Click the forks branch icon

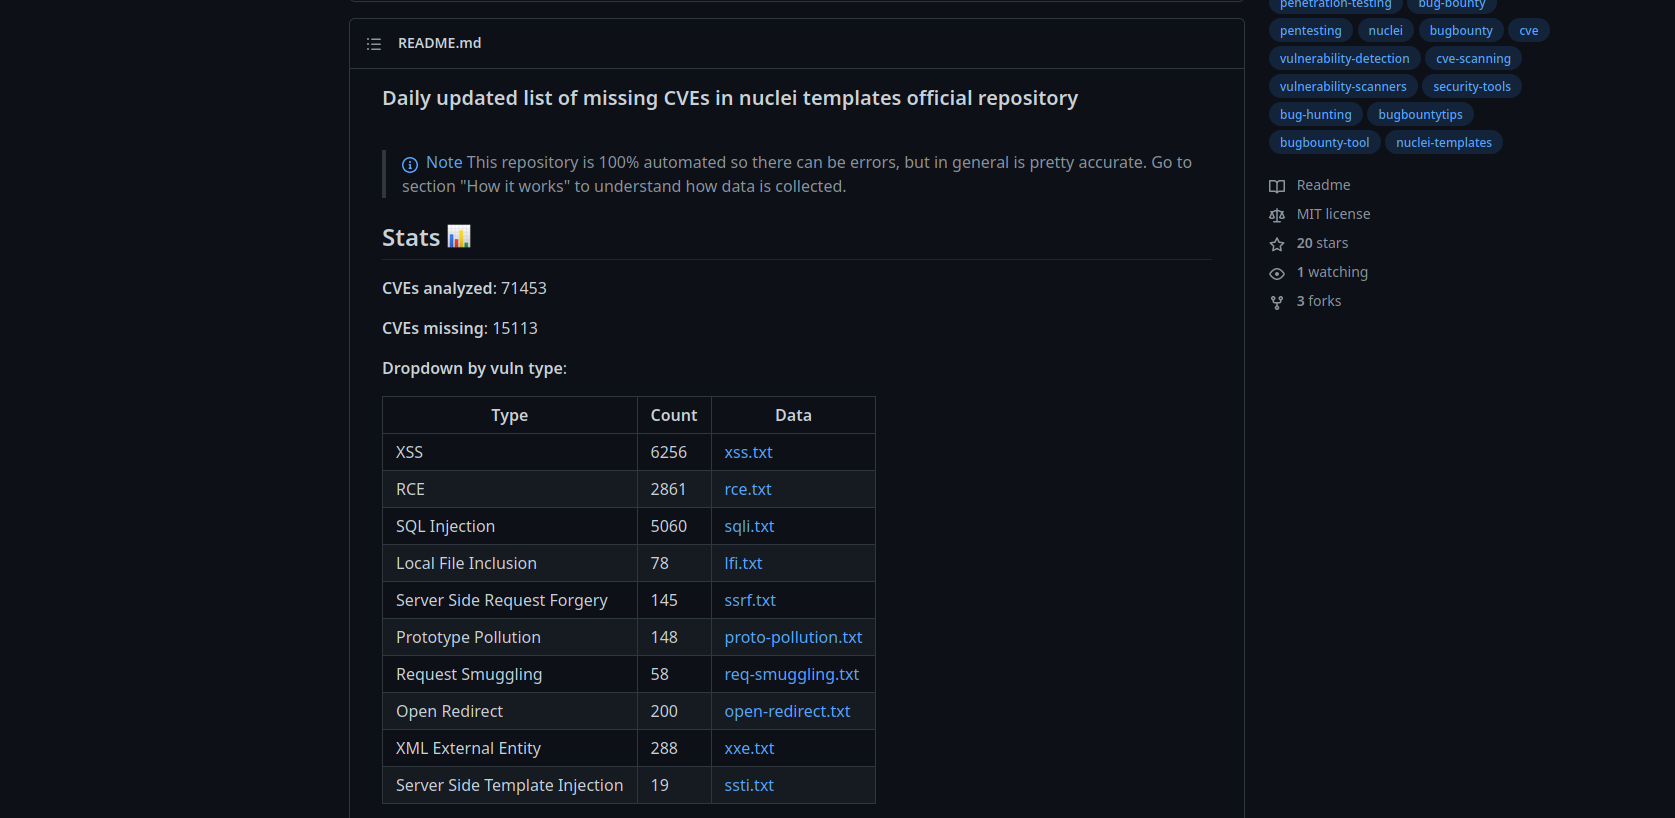coord(1277,302)
